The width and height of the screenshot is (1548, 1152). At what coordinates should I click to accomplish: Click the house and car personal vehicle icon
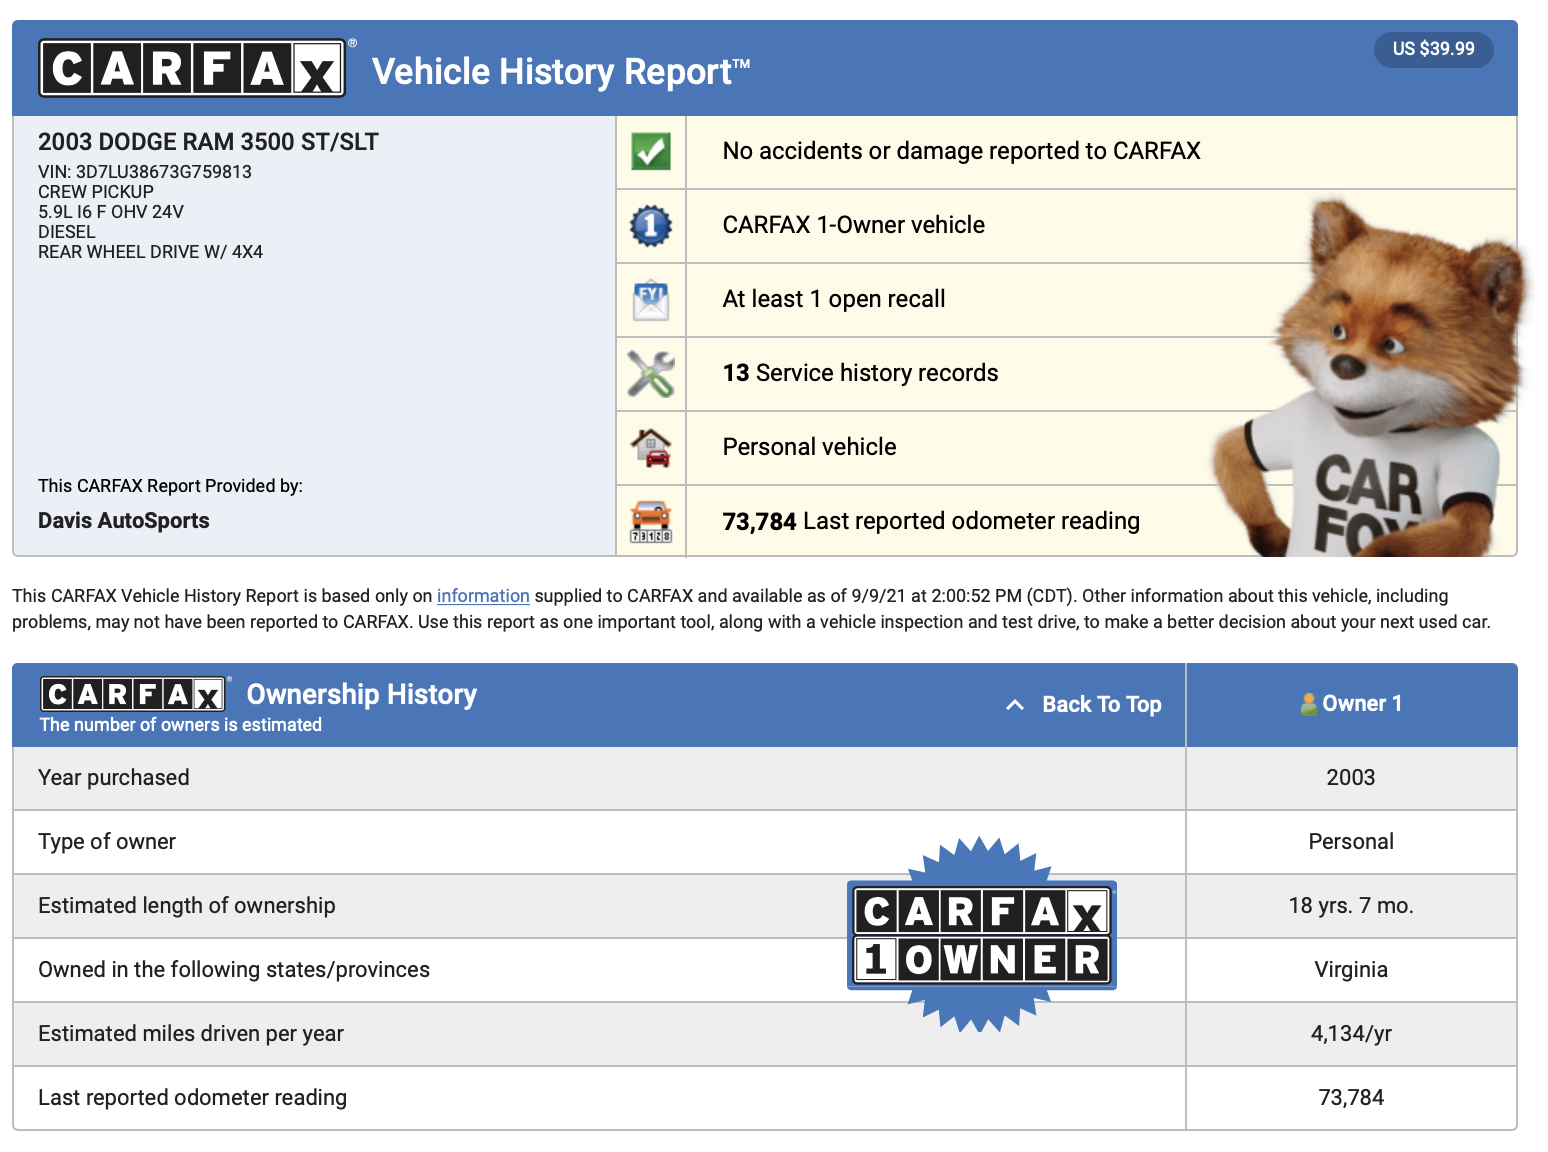(651, 448)
